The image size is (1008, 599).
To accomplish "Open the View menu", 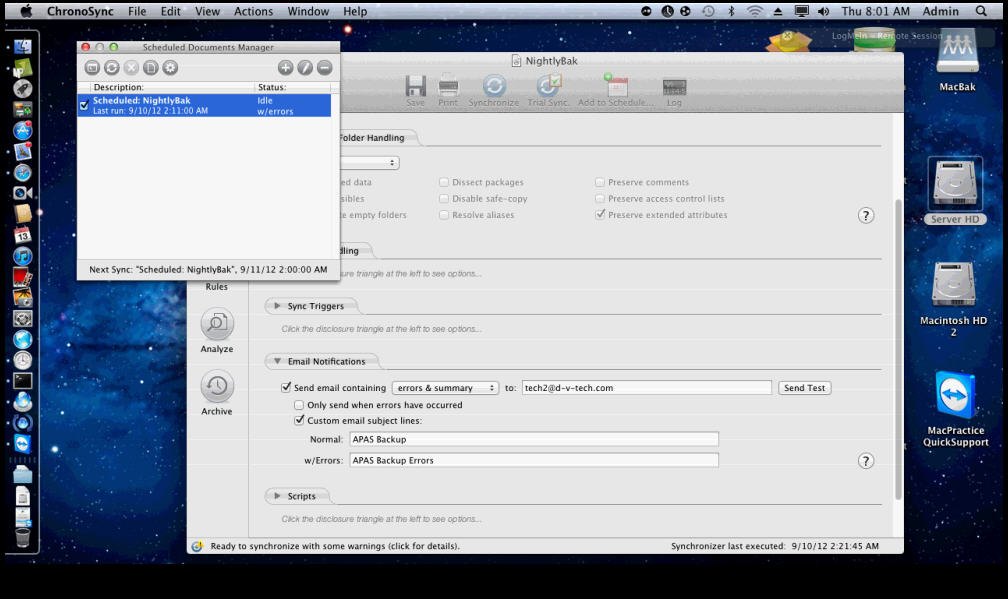I will click(x=207, y=11).
